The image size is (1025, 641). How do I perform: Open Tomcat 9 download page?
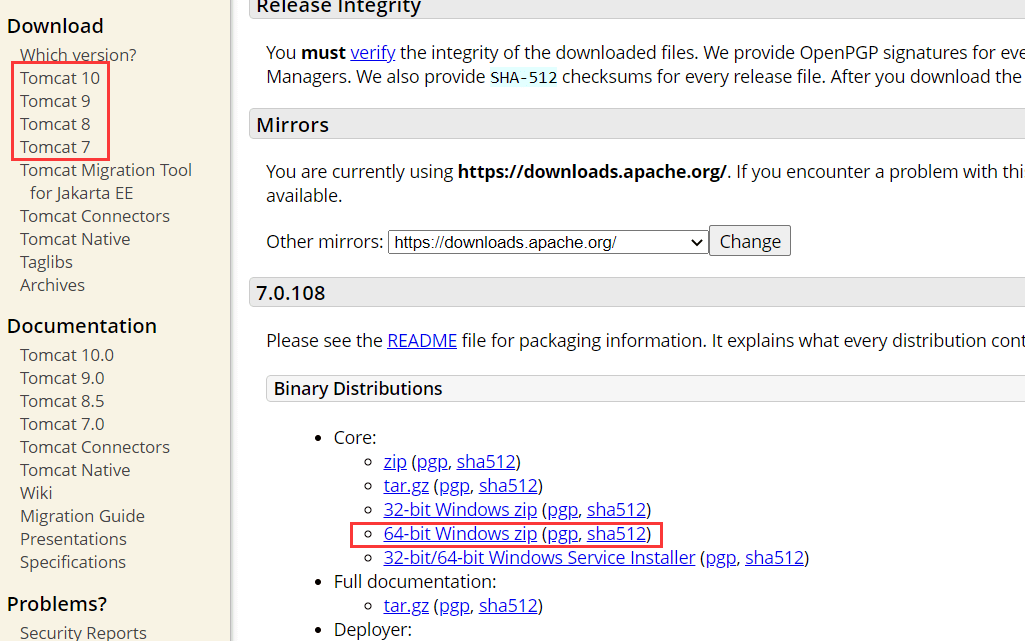coord(55,101)
